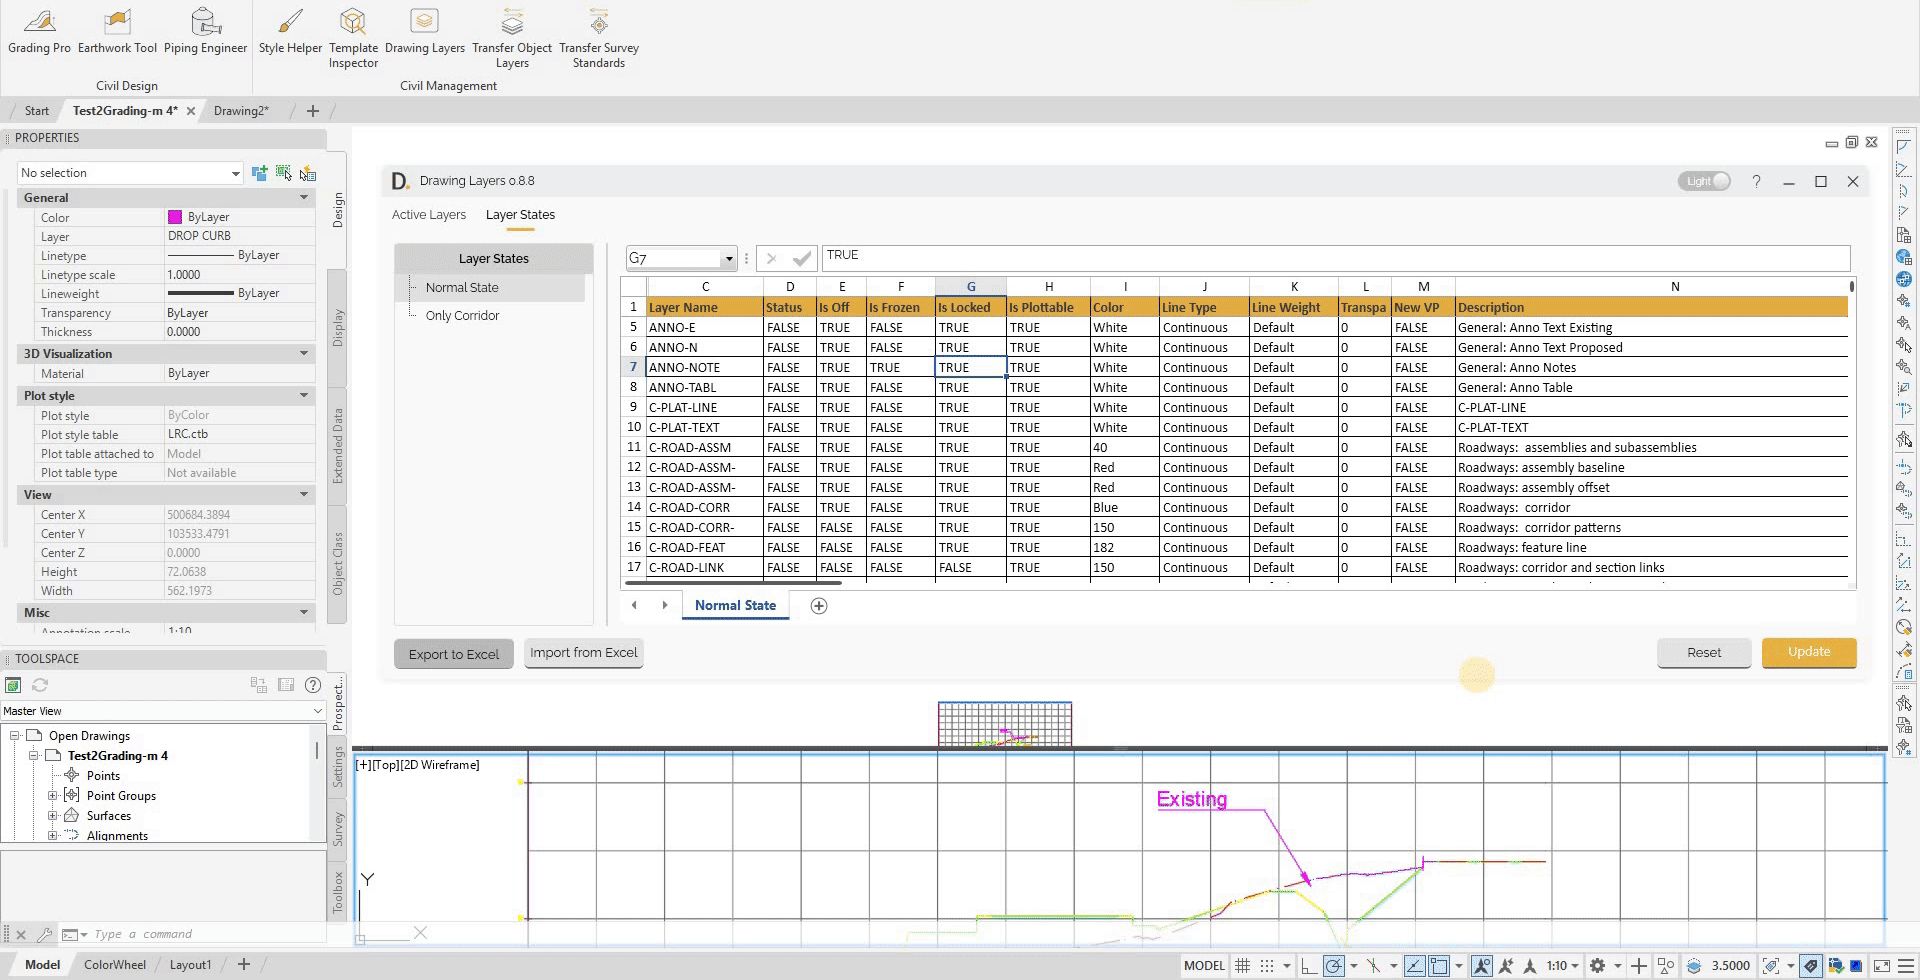Toggle grid display in status bar
The height and width of the screenshot is (980, 1920).
point(1242,965)
